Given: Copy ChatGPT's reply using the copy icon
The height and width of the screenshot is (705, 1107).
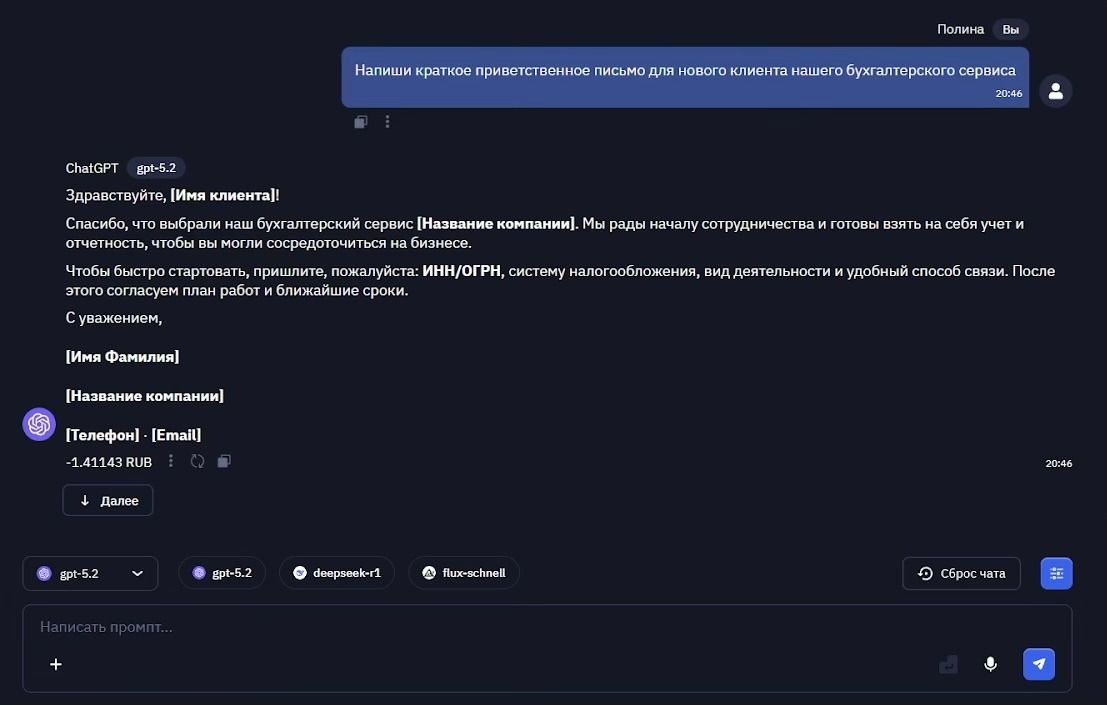Looking at the screenshot, I should 224,461.
